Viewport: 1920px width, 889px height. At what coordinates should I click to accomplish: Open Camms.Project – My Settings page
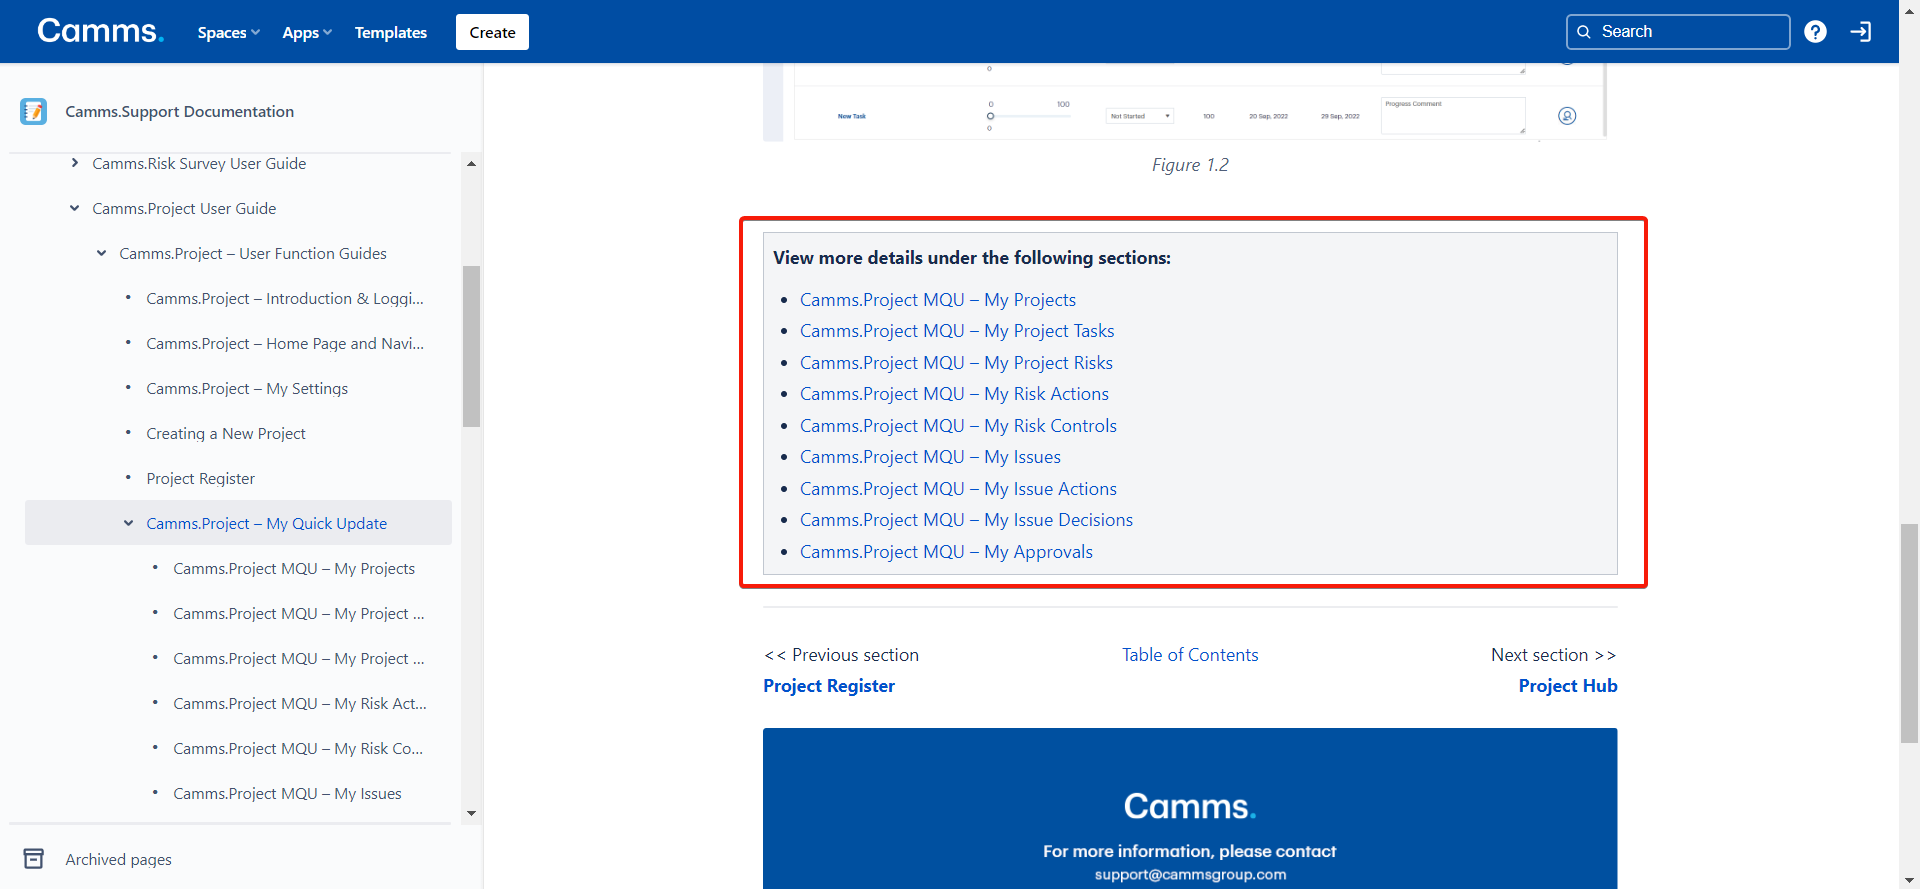(247, 388)
